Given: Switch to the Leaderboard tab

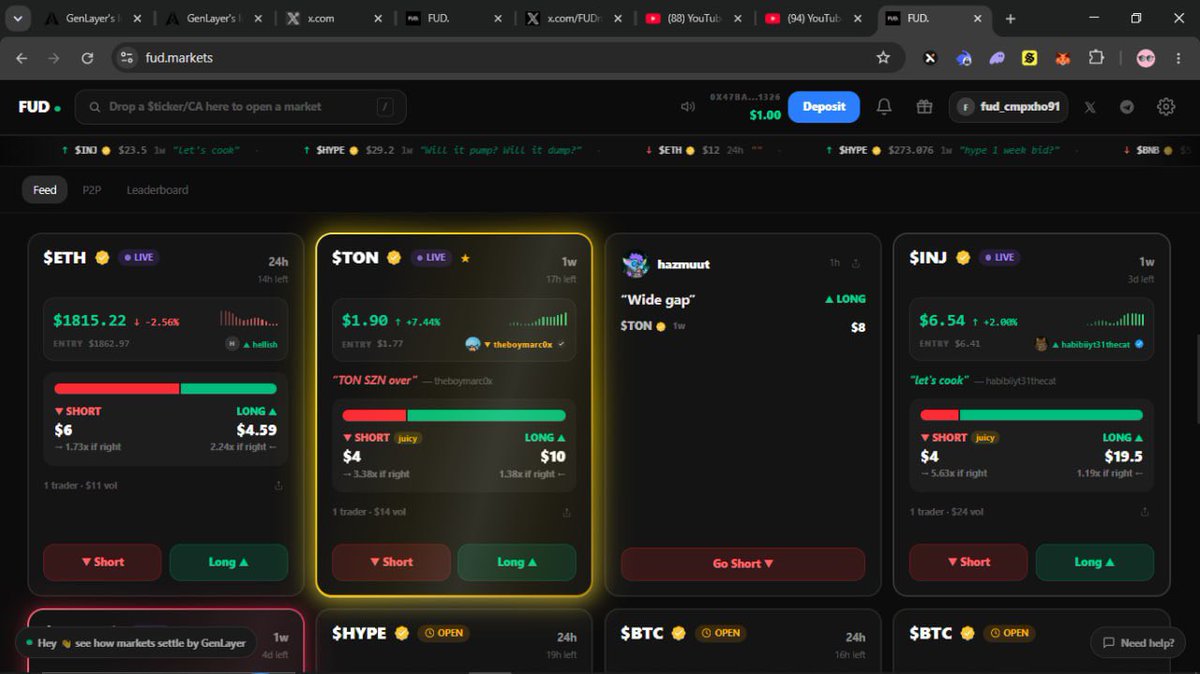Looking at the screenshot, I should pos(157,190).
